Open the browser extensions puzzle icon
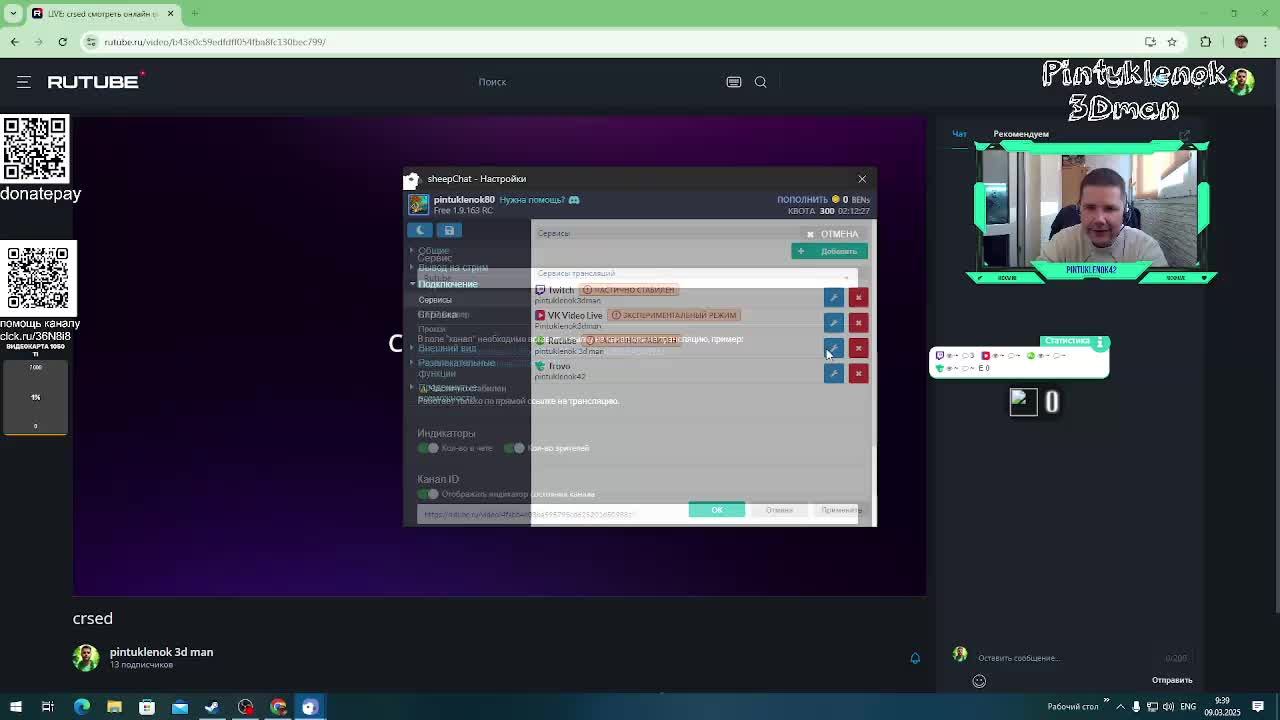The height and width of the screenshot is (720, 1280). click(x=1205, y=42)
